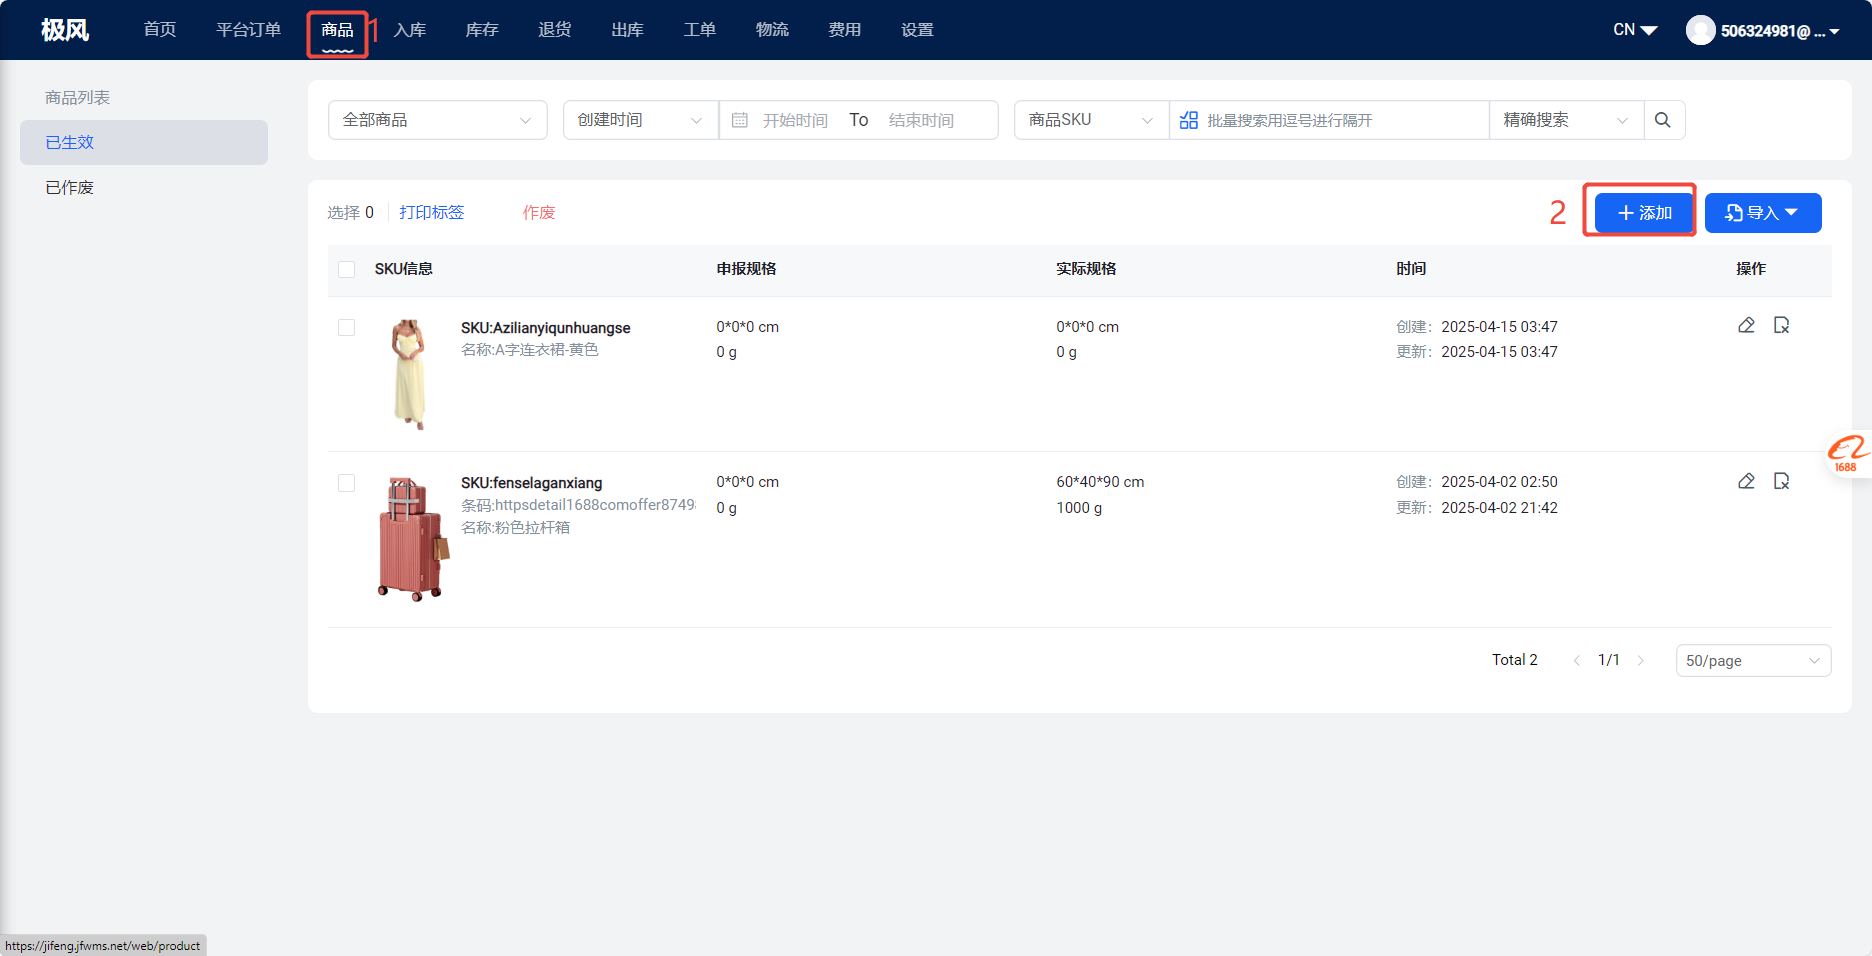Click the 打印标签 print label link
The image size is (1872, 956).
click(432, 212)
